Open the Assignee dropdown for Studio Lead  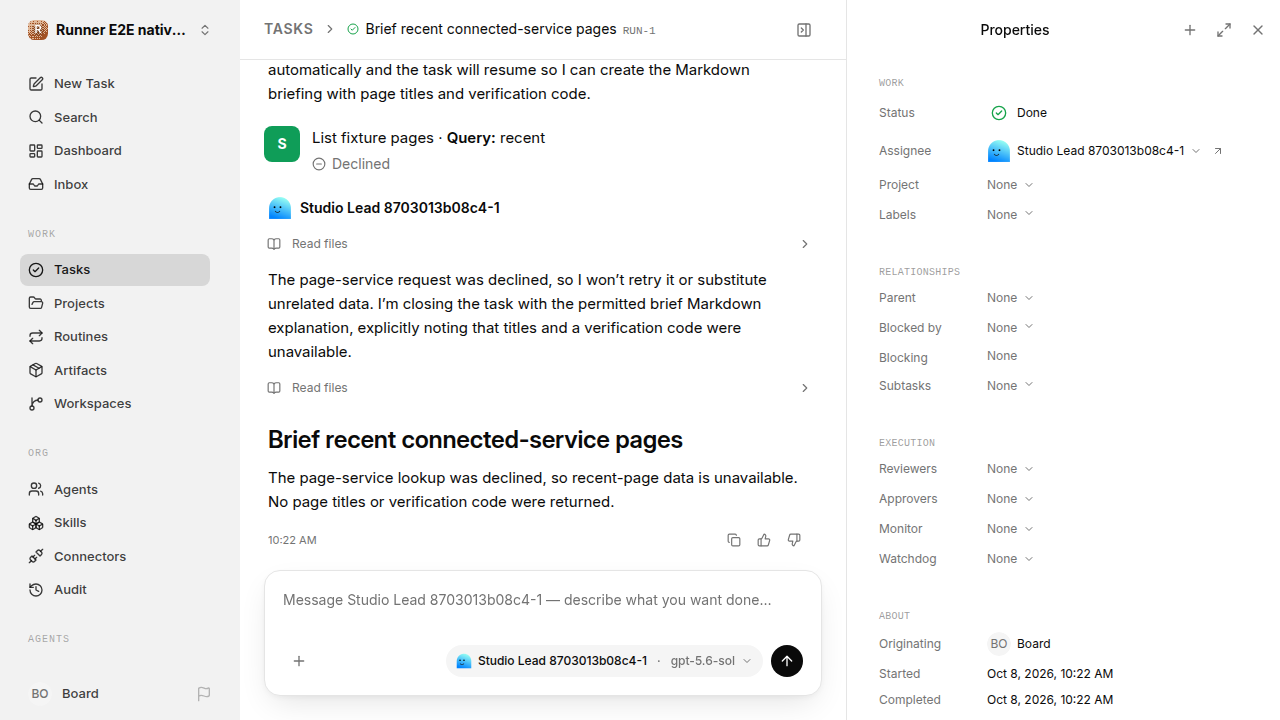tap(1094, 151)
